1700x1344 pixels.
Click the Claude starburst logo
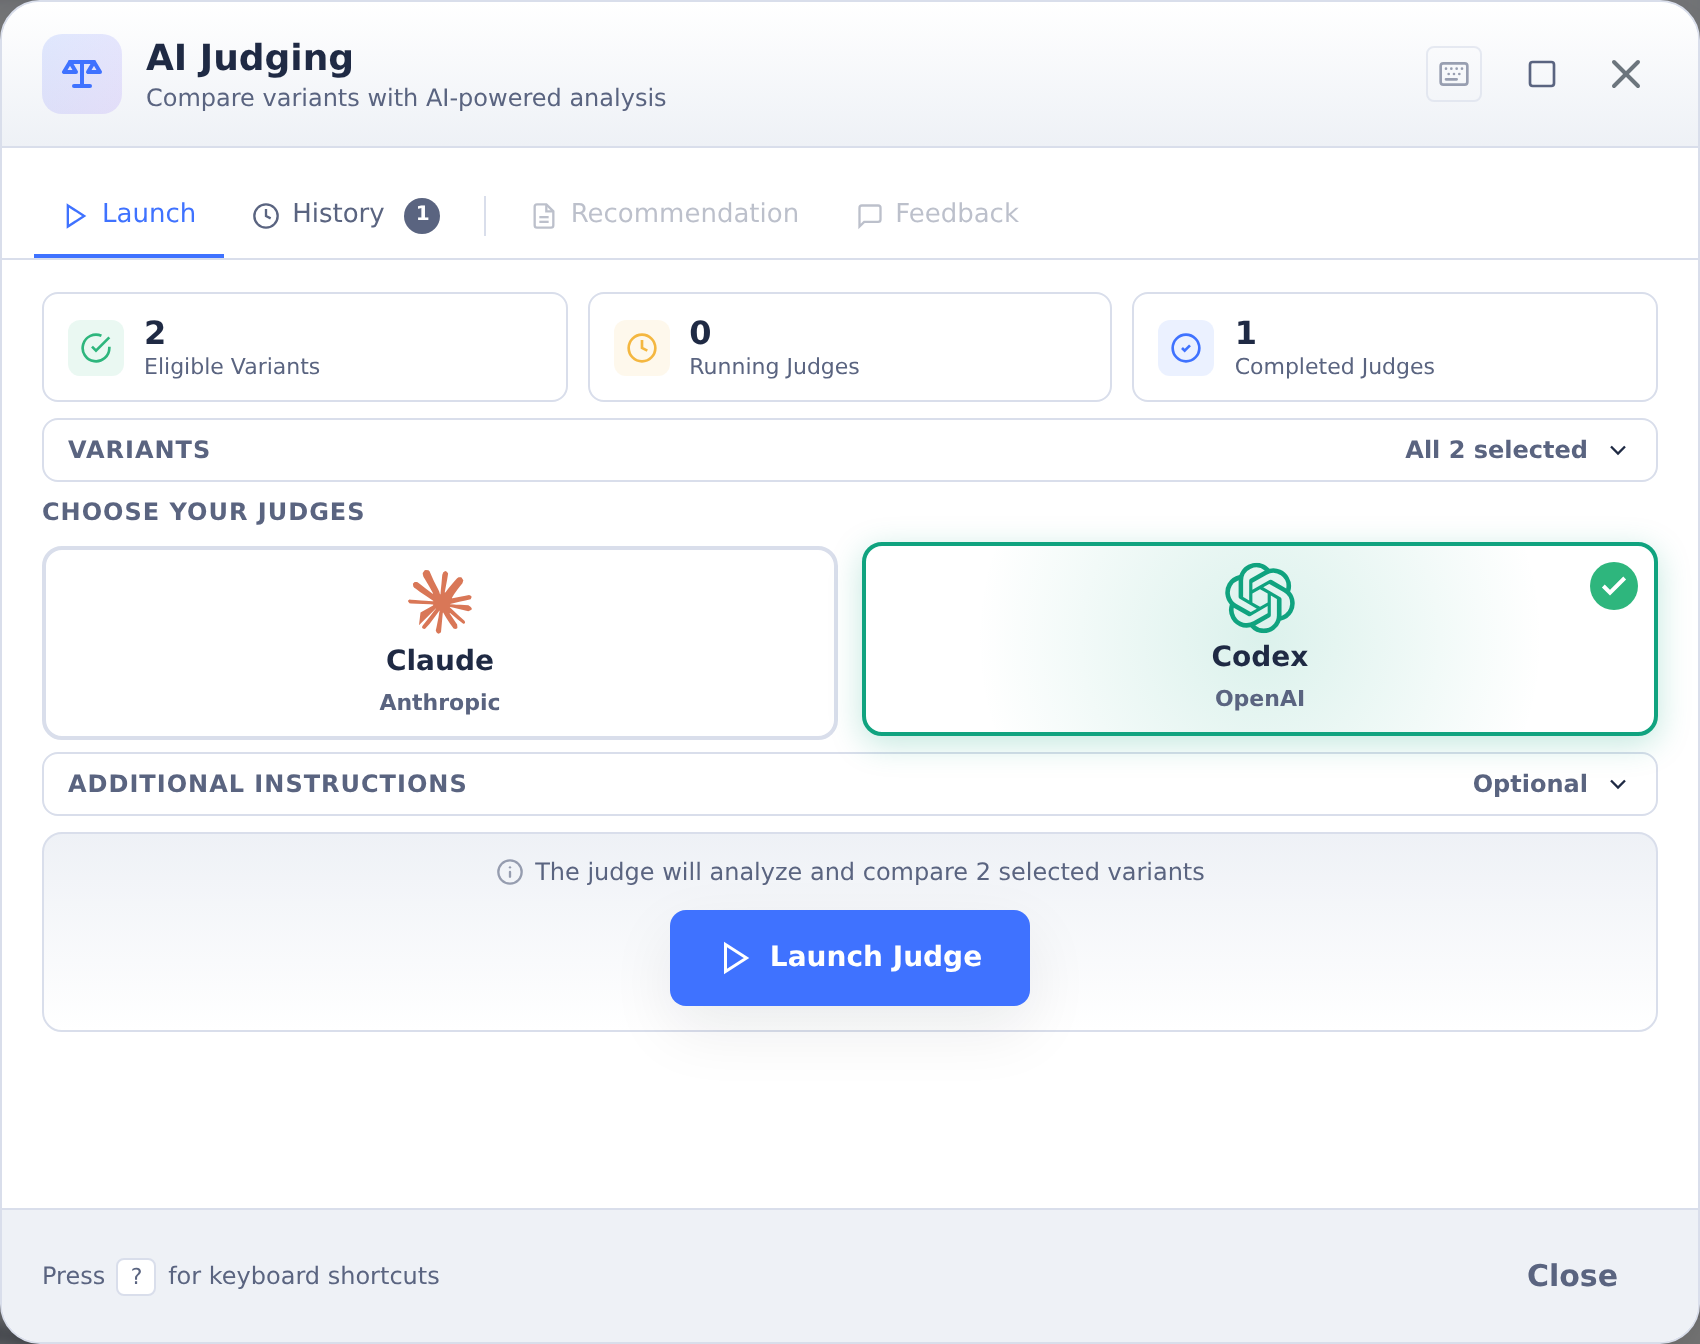(x=440, y=601)
